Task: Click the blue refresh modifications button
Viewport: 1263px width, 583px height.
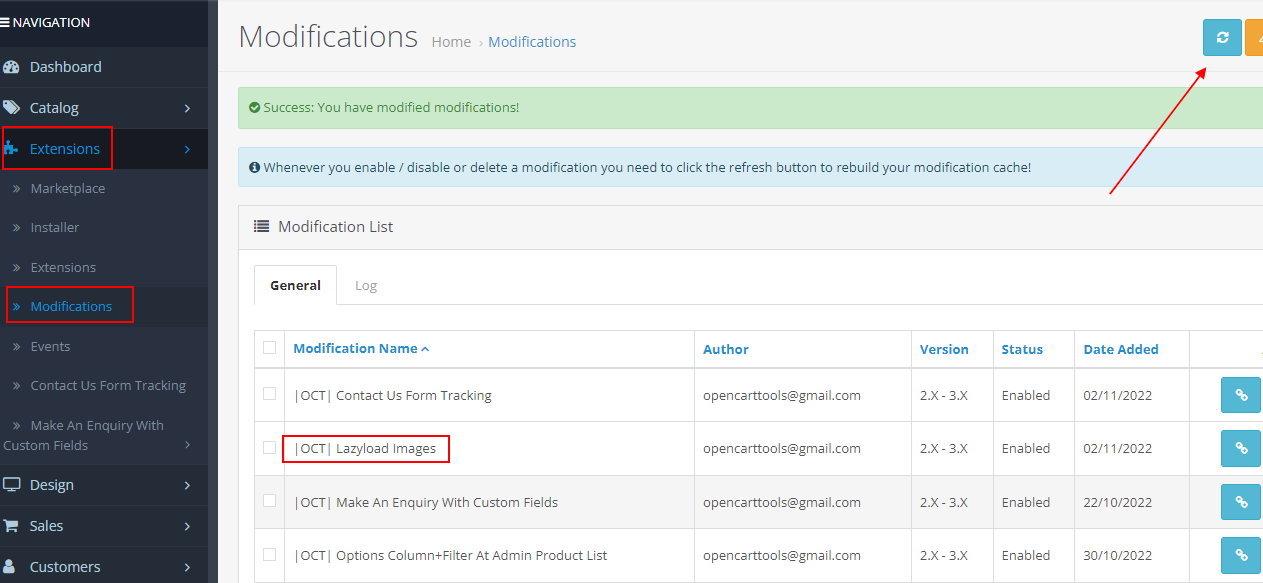Action: [x=1222, y=38]
